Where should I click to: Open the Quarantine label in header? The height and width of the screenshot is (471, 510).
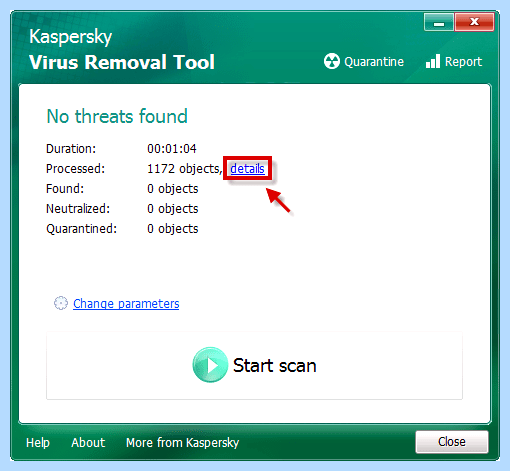tap(374, 62)
